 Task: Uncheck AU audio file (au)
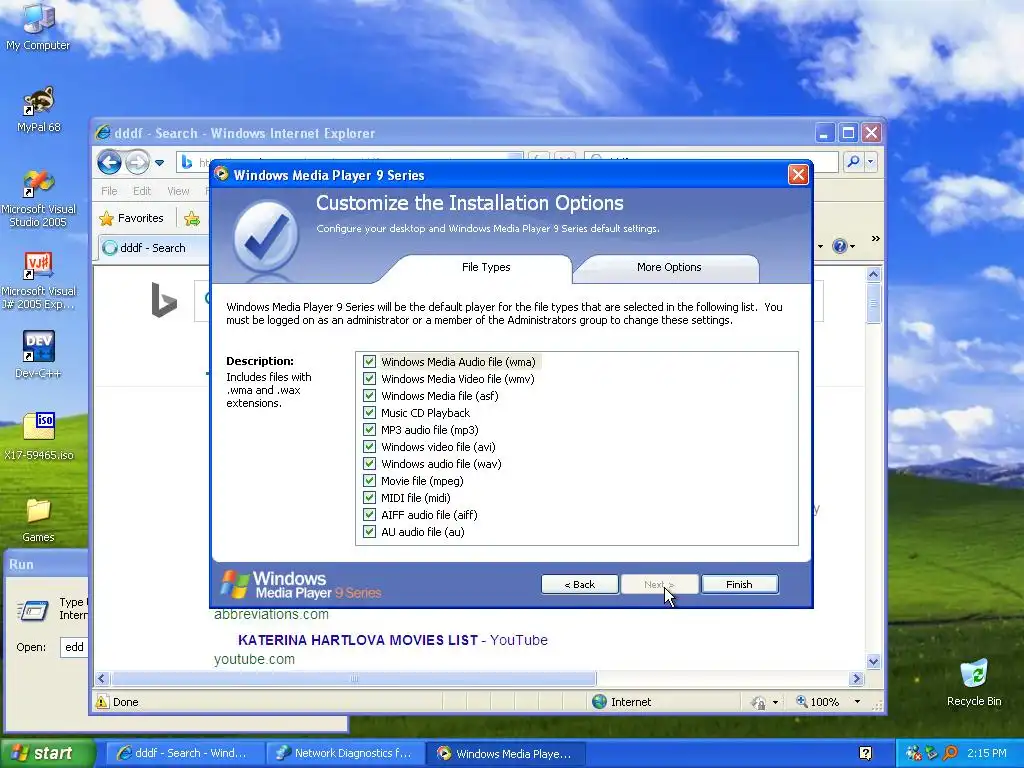coord(369,532)
